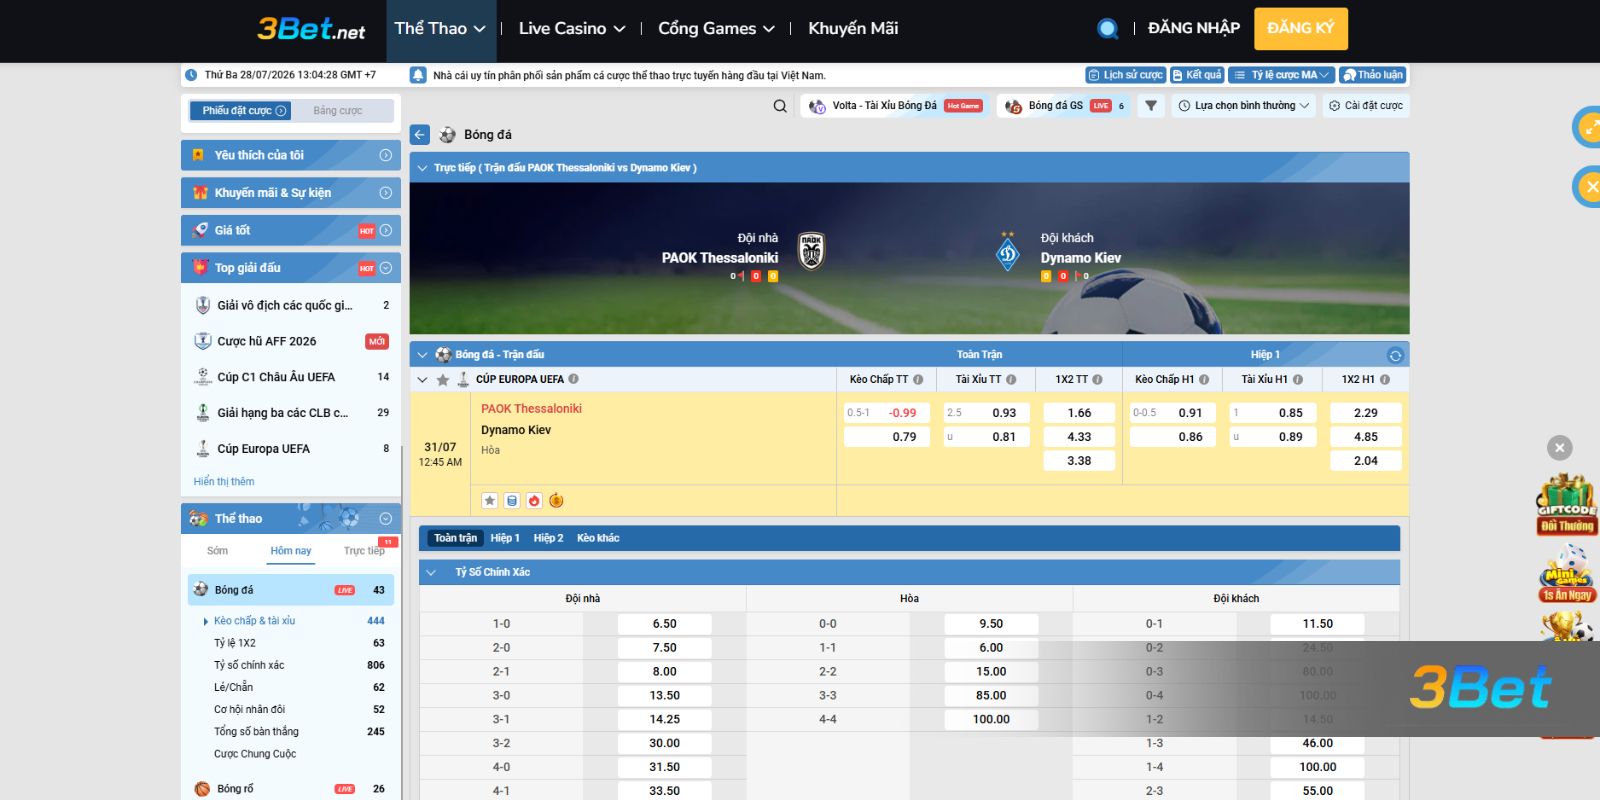This screenshot has height=800, width=1600.
Task: Click the PAOK Thessaloniki team crest
Action: (x=811, y=251)
